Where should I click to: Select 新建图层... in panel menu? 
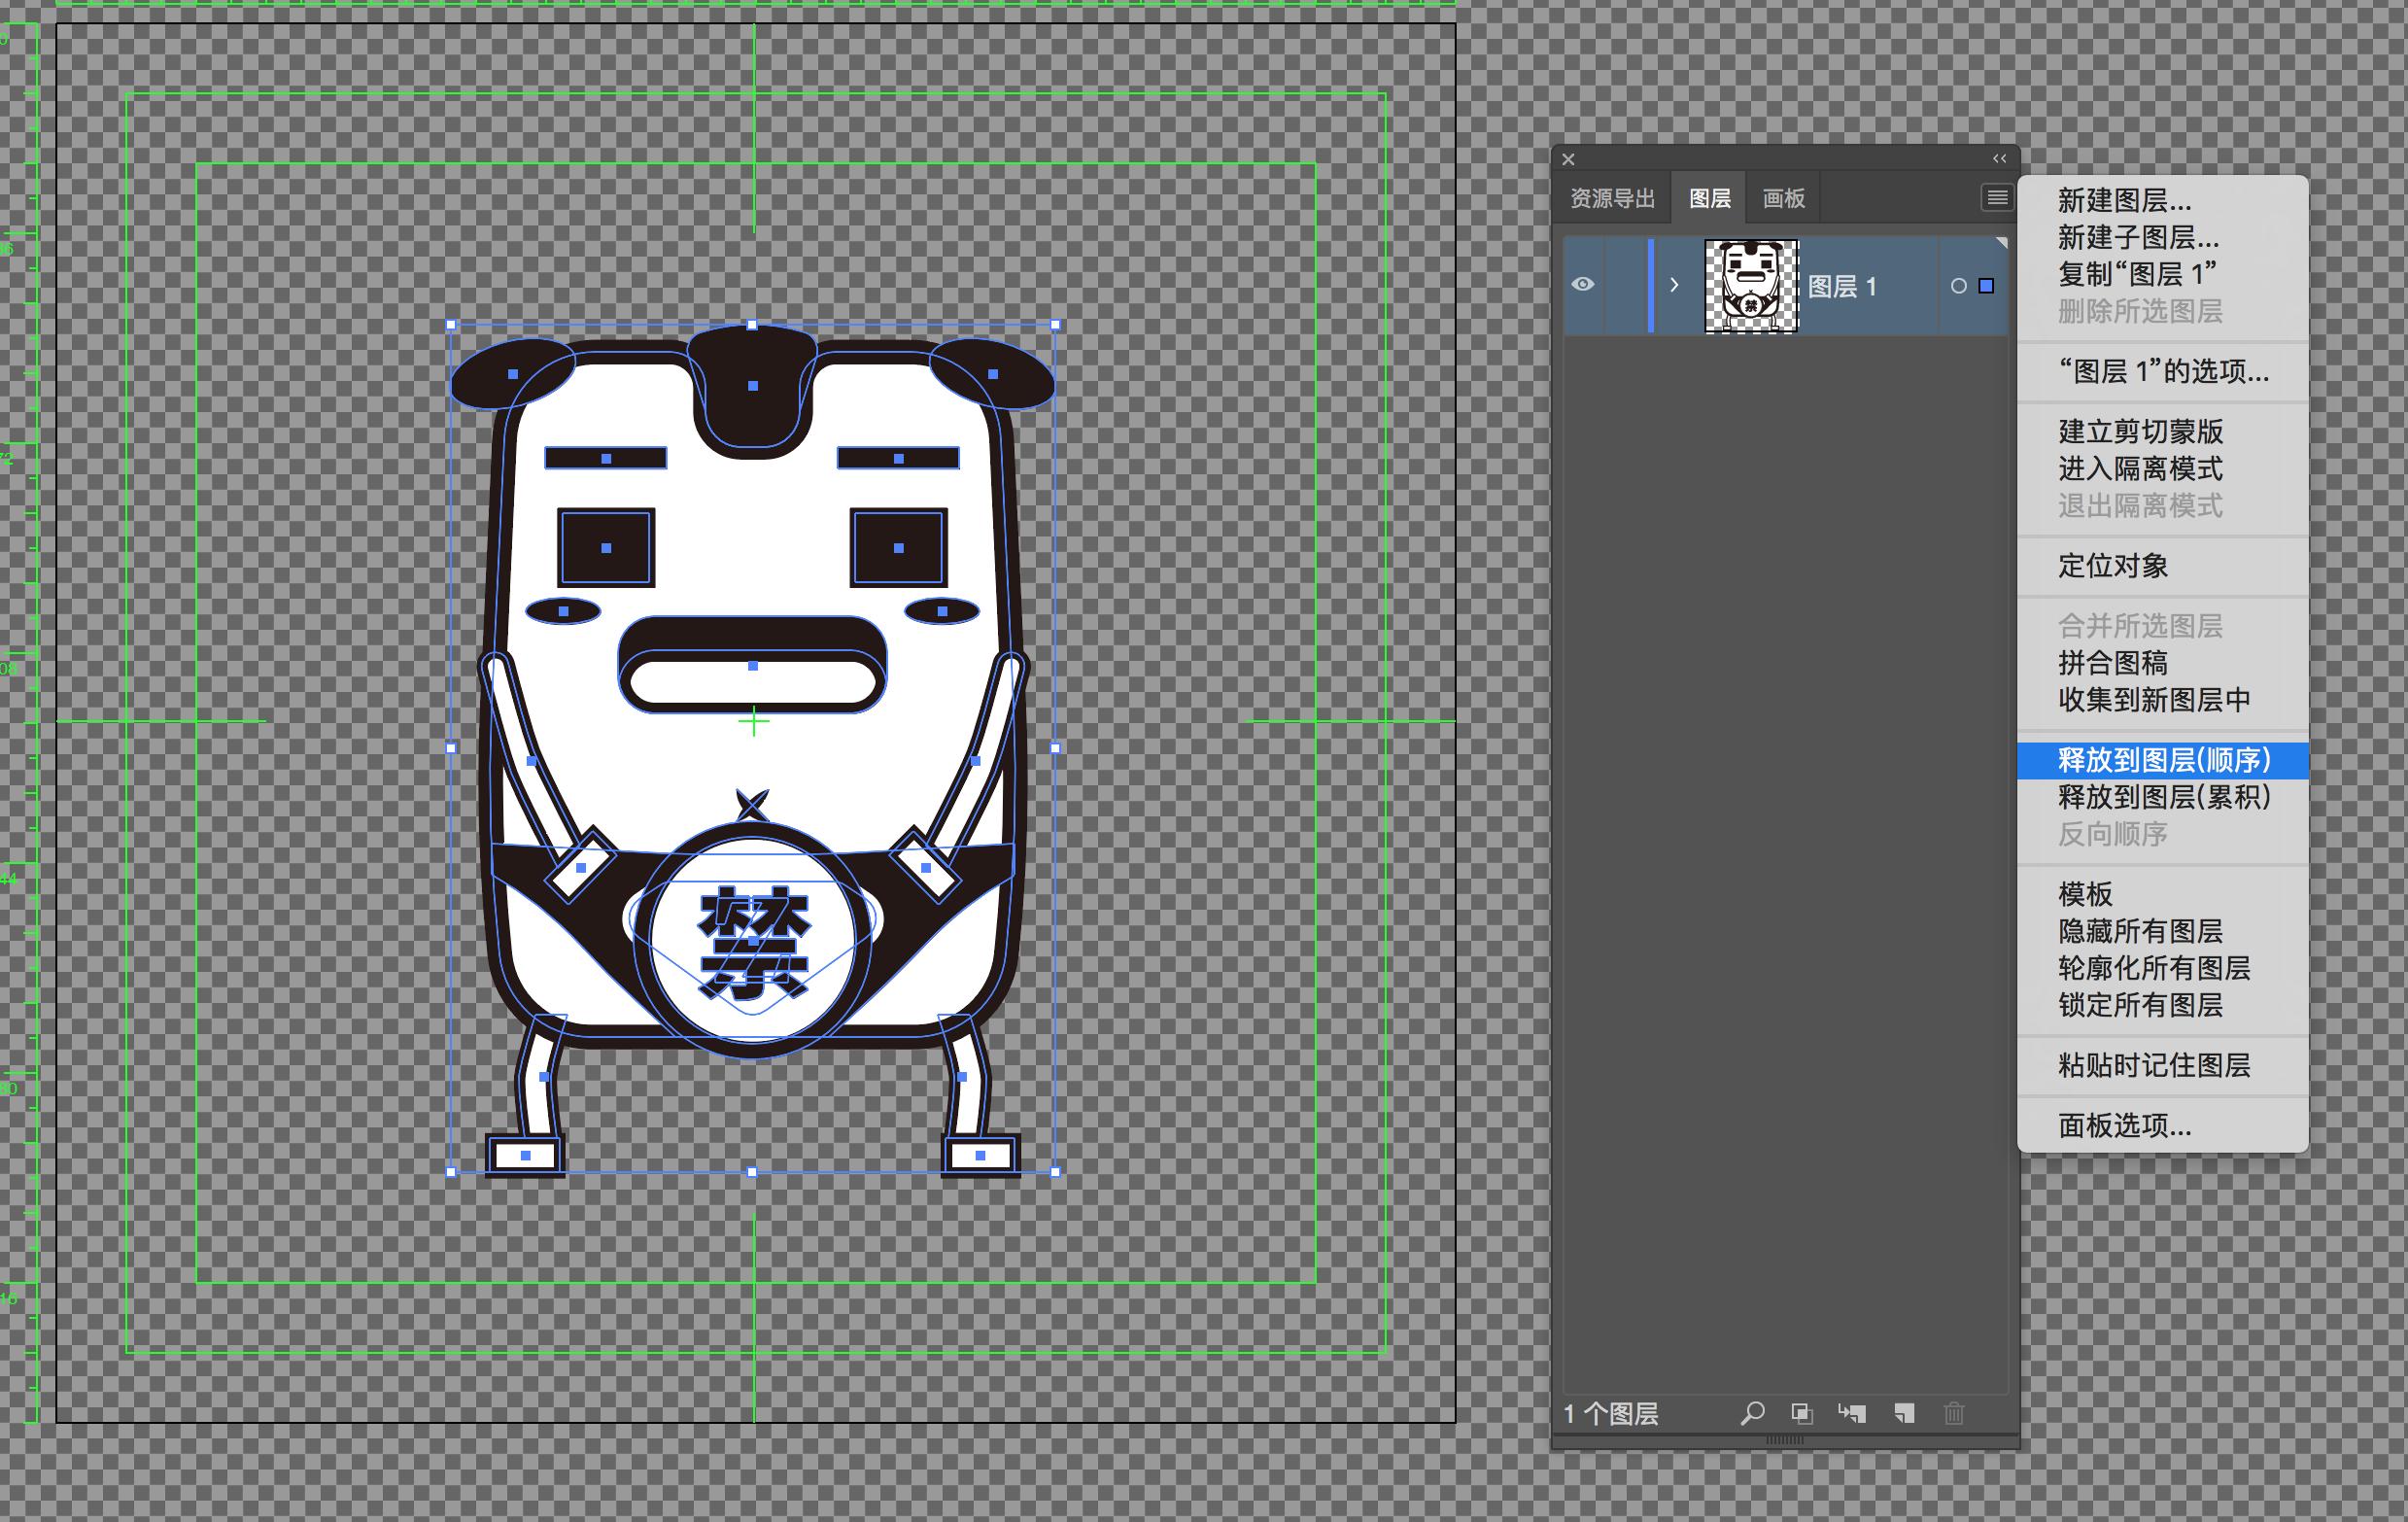2124,201
